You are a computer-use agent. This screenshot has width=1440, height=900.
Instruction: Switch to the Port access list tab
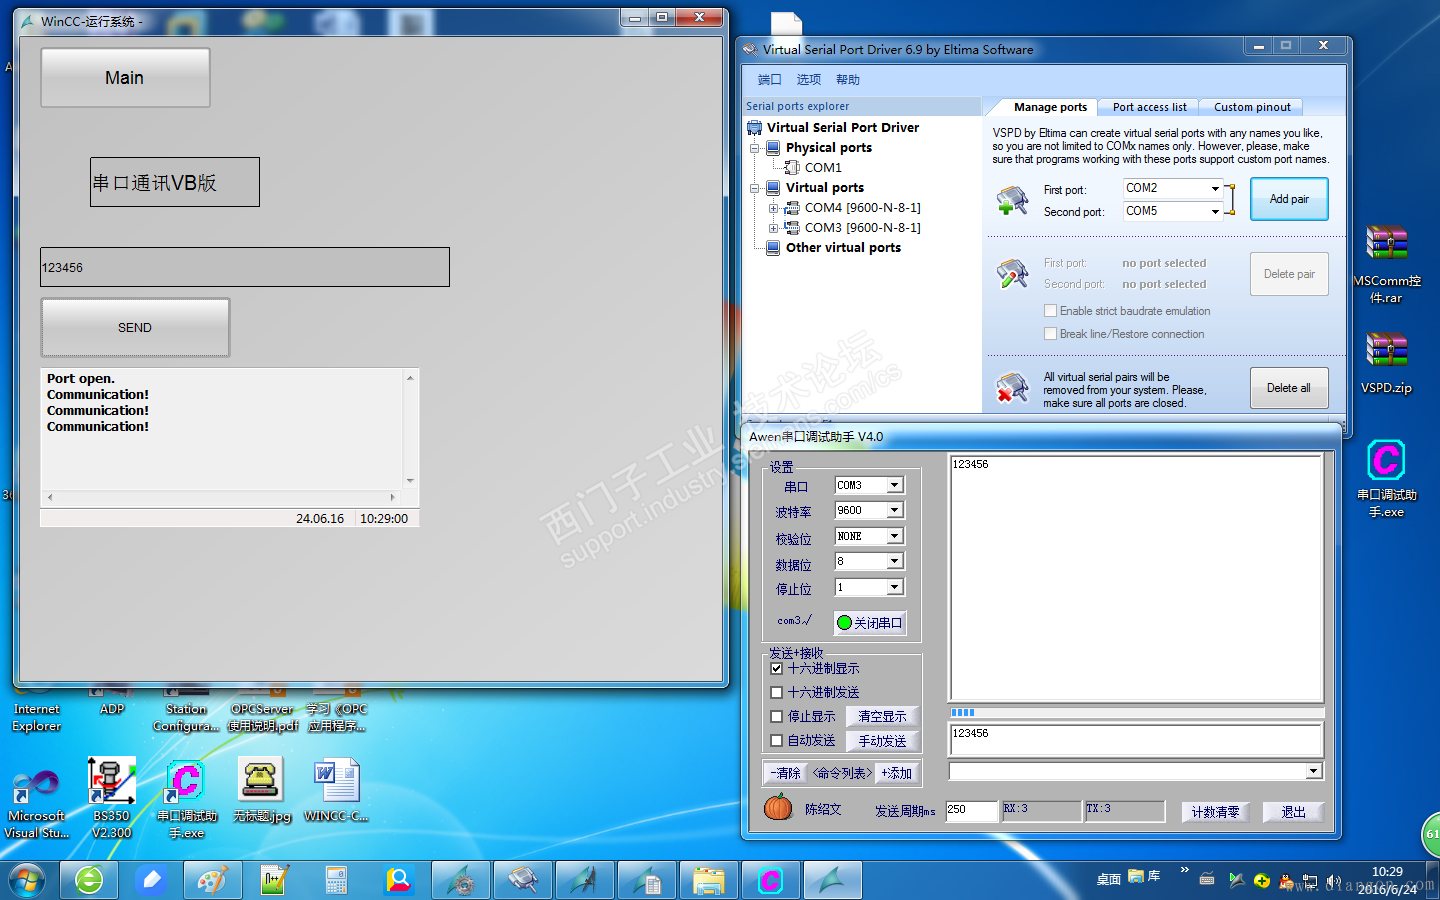click(x=1150, y=107)
